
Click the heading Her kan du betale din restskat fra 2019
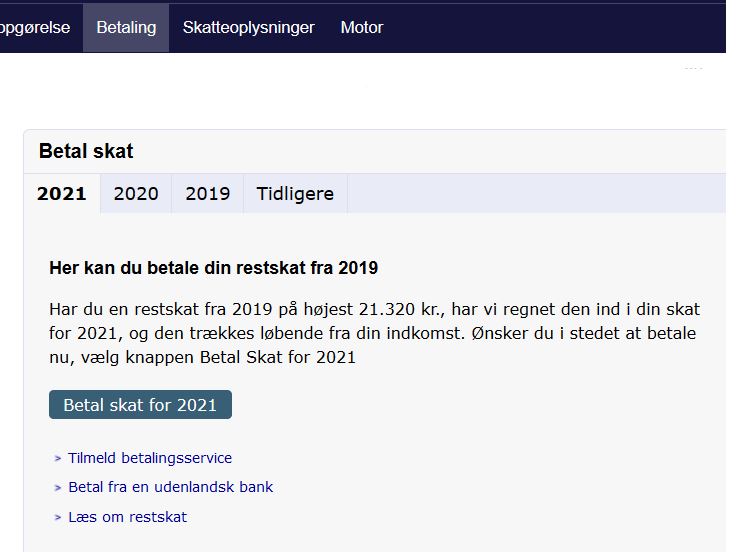click(214, 268)
